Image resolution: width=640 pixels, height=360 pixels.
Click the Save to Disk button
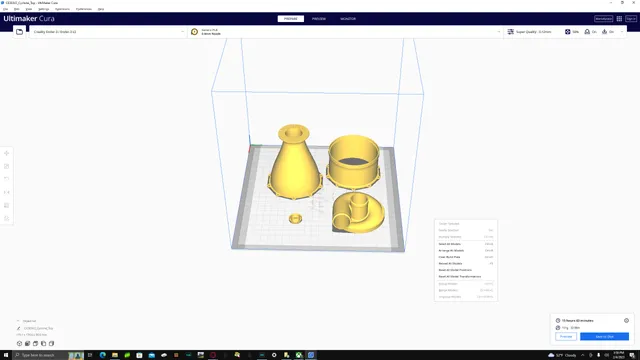click(604, 337)
